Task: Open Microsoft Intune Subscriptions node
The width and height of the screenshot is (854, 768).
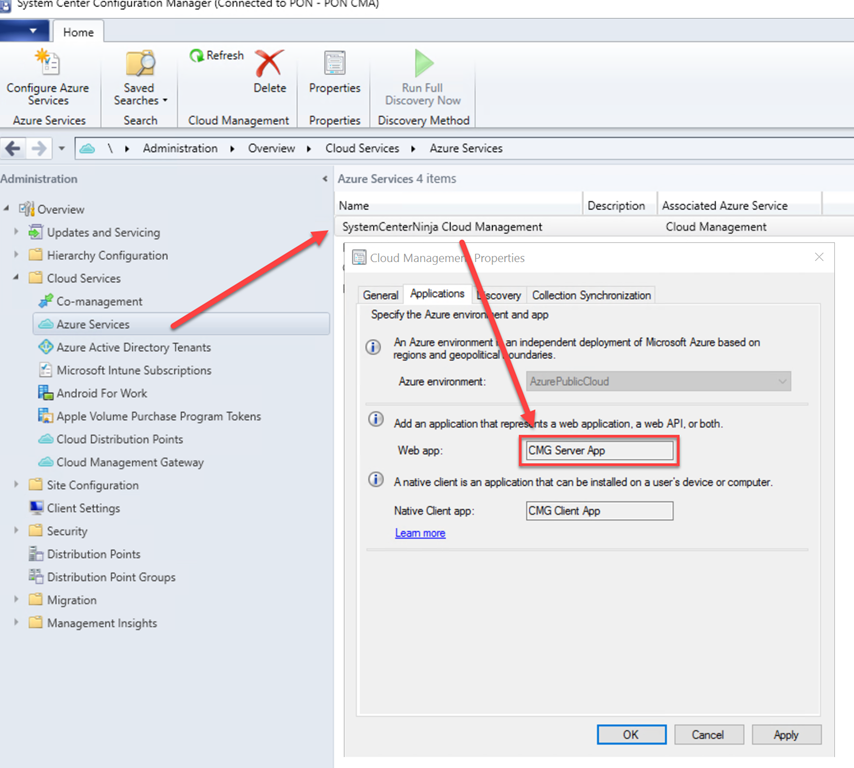Action: (x=133, y=370)
